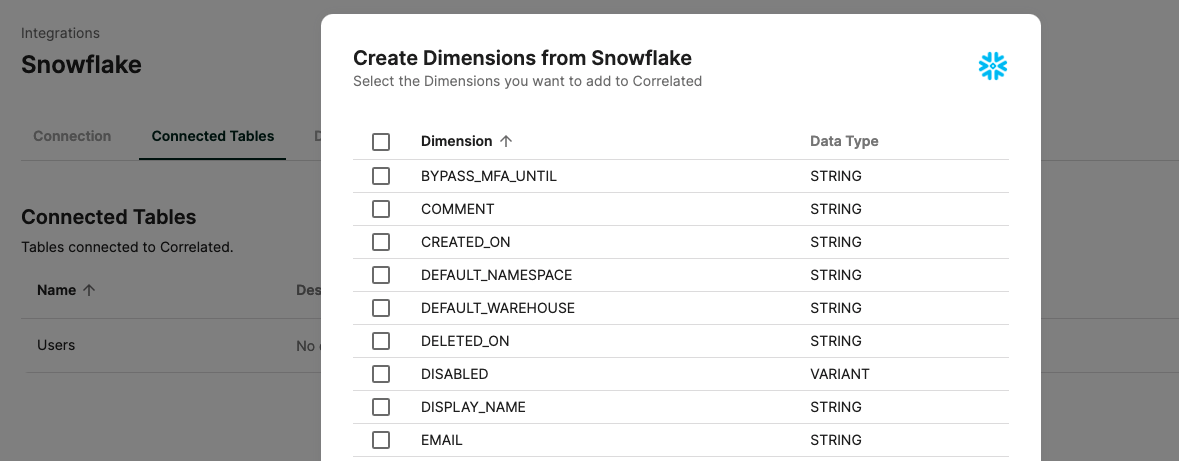Tick the DEFAULT_WAREHOUSE checkbox
This screenshot has height=461, width=1179.
click(381, 308)
